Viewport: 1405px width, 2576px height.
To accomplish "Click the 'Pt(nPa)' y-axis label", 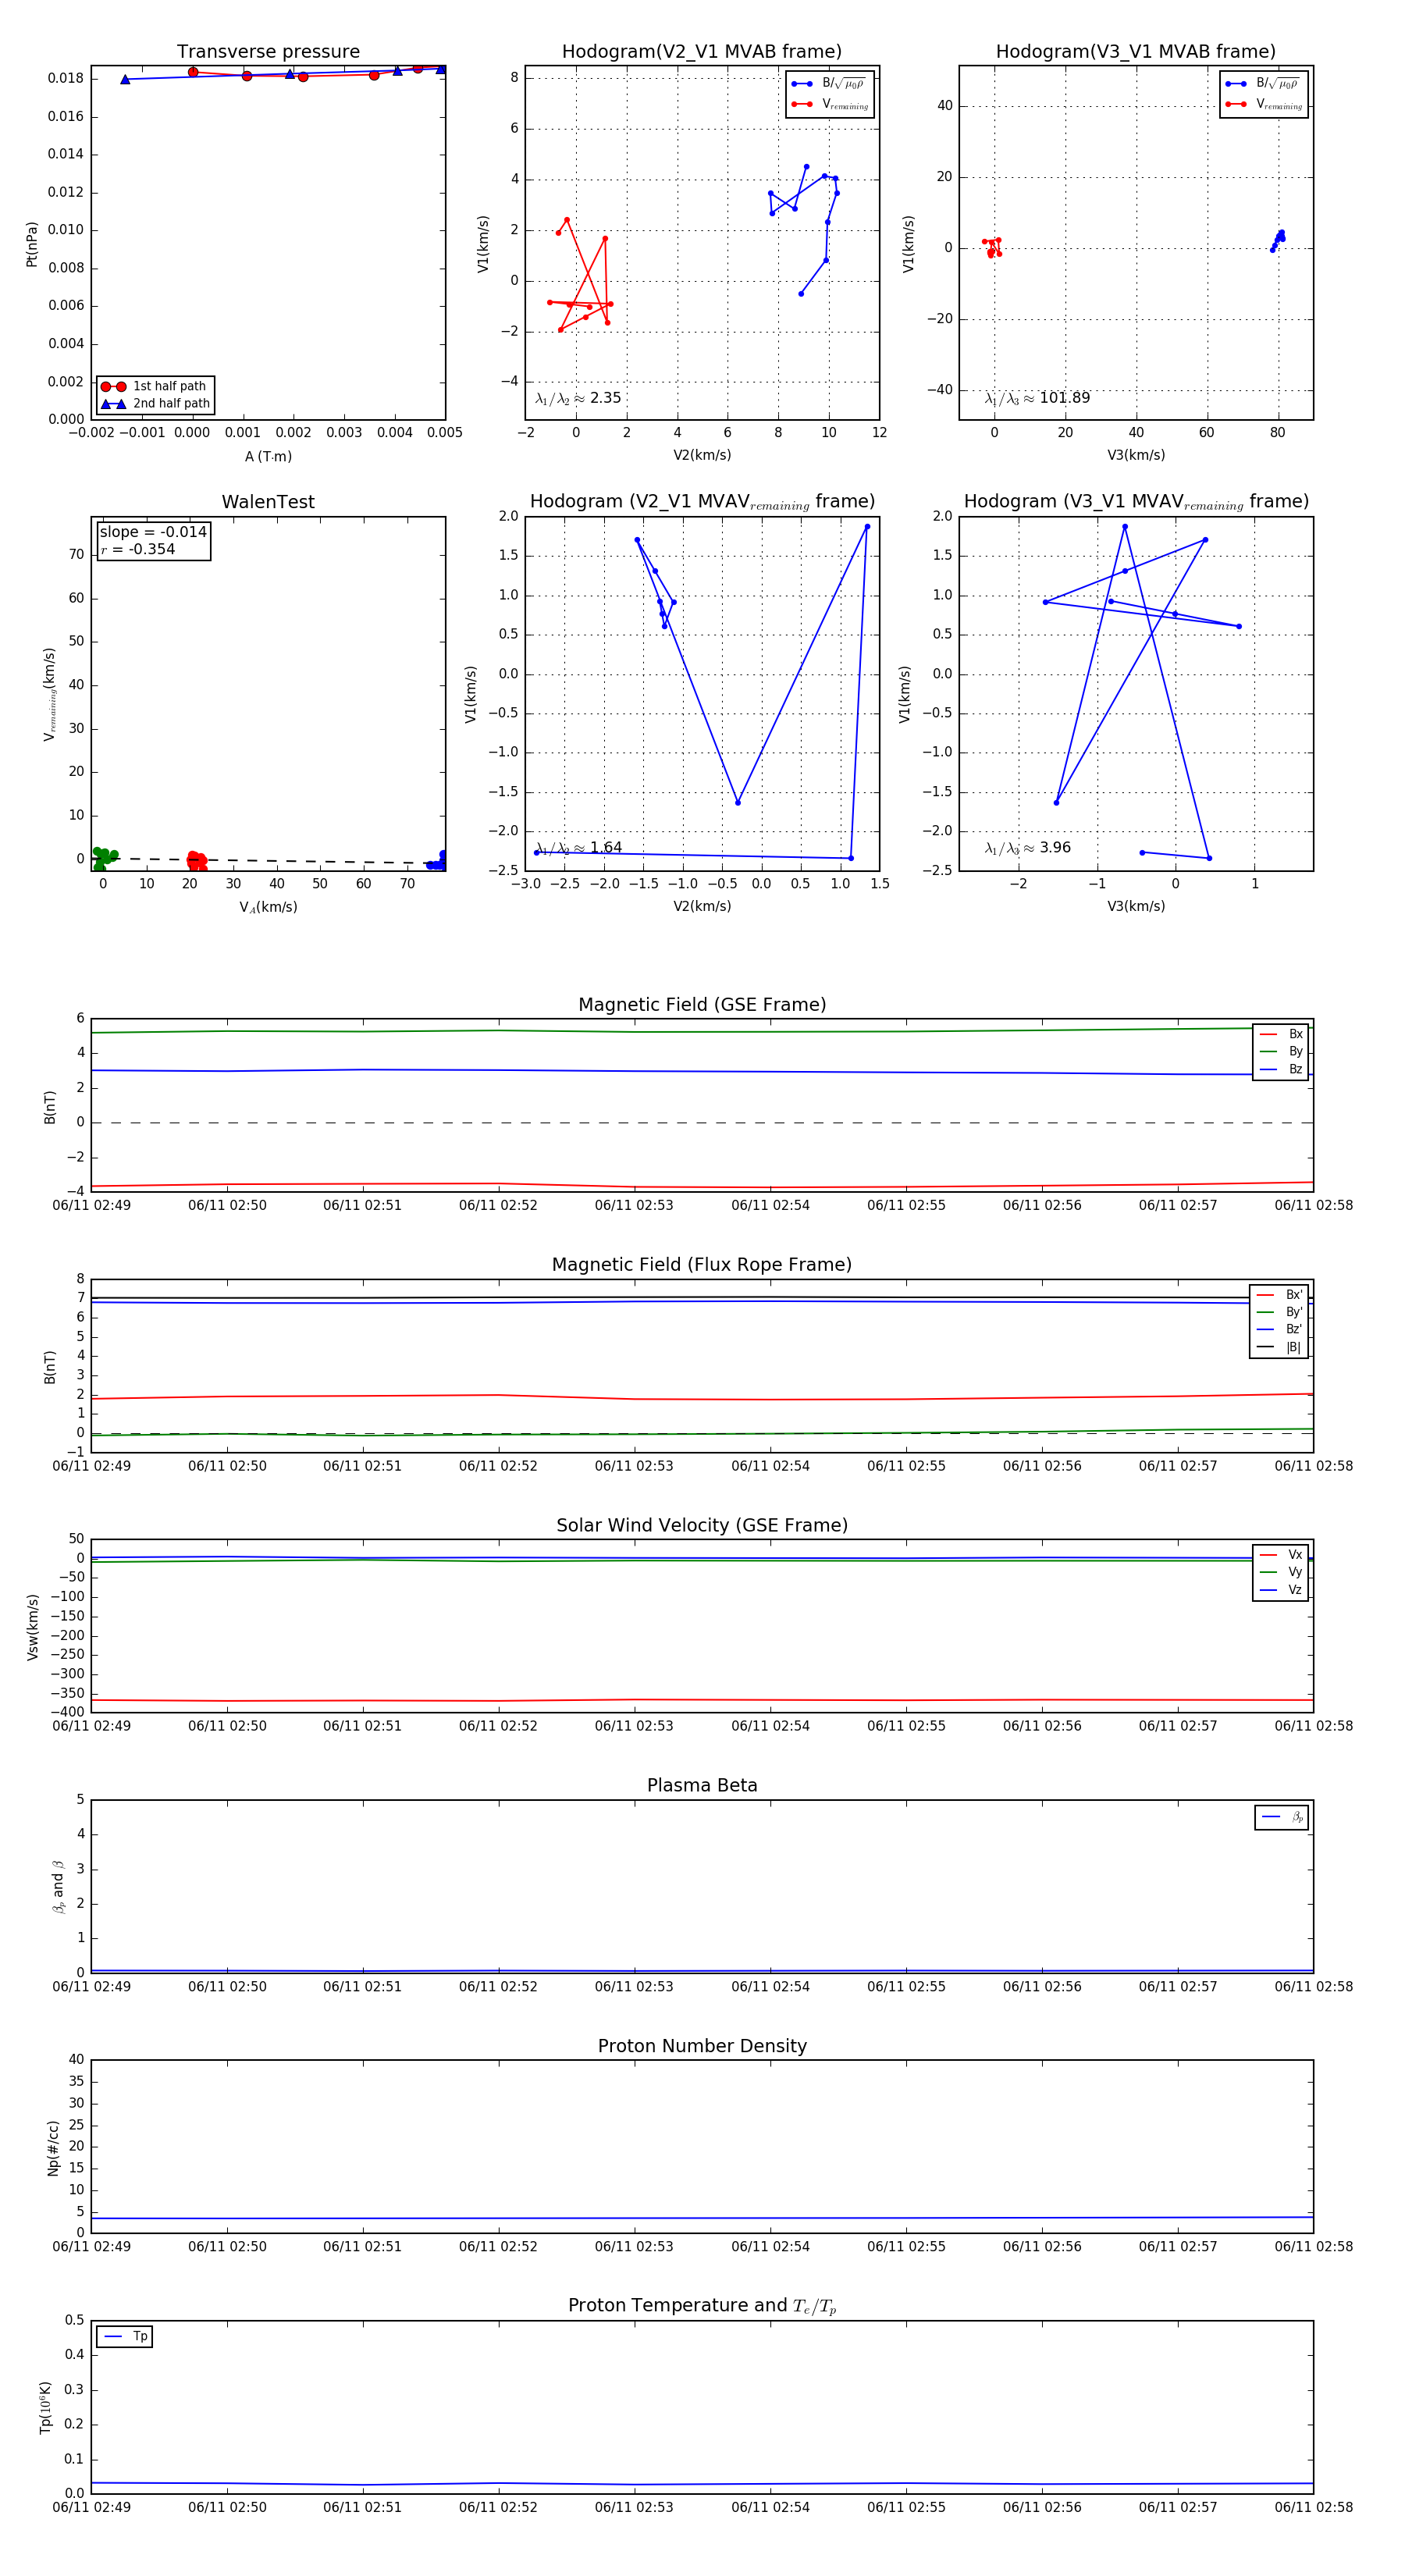I will coord(32,244).
